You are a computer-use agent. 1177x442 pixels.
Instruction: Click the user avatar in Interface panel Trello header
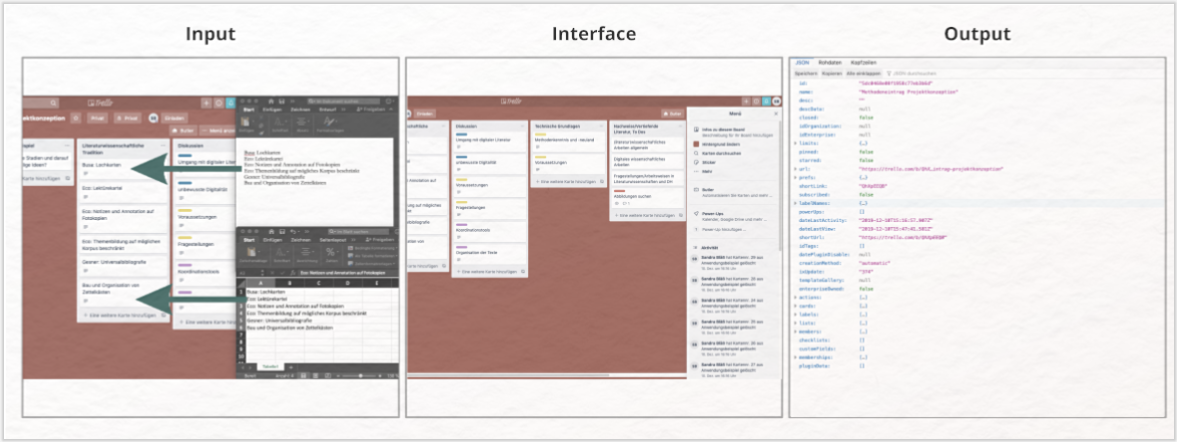776,101
